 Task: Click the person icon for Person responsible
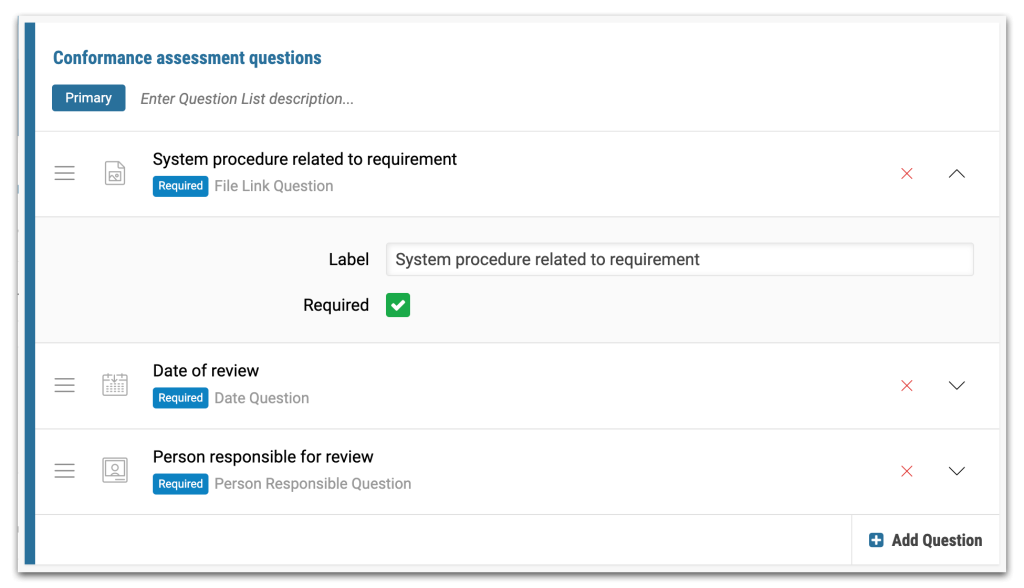[115, 470]
